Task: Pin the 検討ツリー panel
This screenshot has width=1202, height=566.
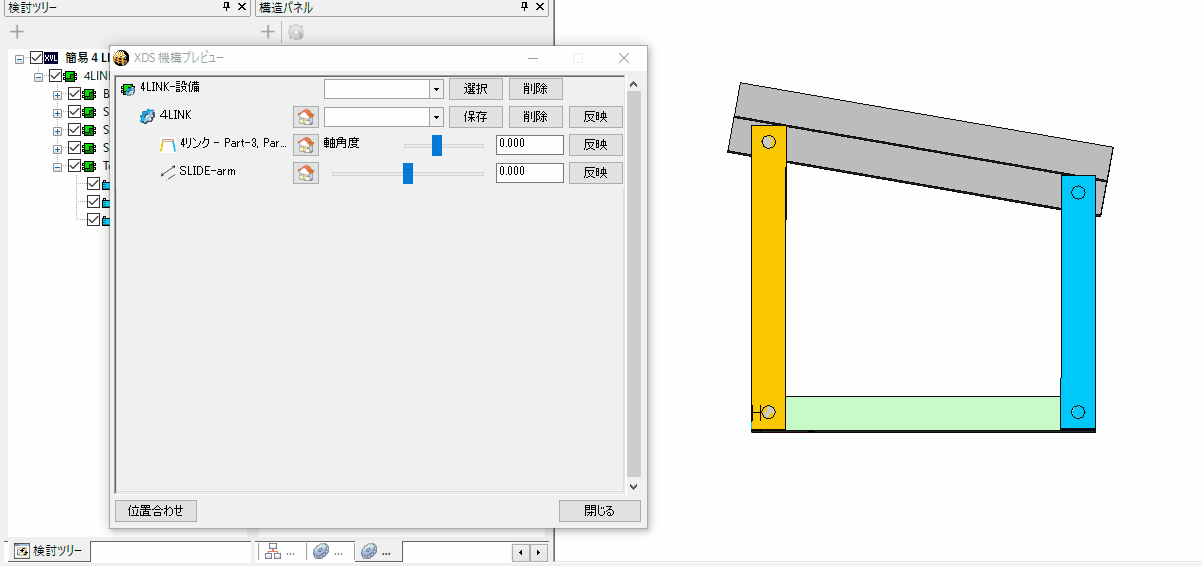Action: 226,7
